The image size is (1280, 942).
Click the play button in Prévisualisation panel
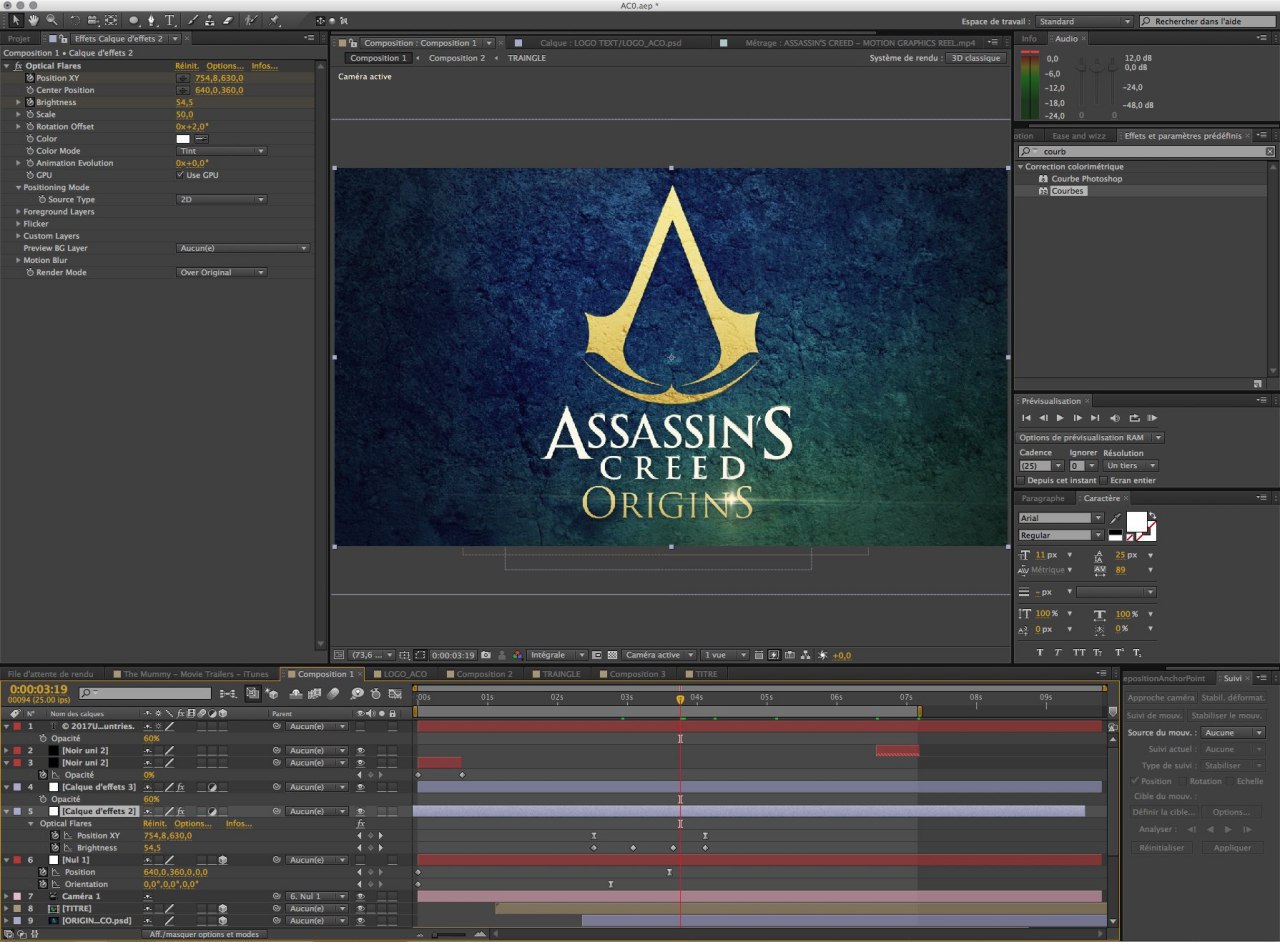[x=1060, y=418]
